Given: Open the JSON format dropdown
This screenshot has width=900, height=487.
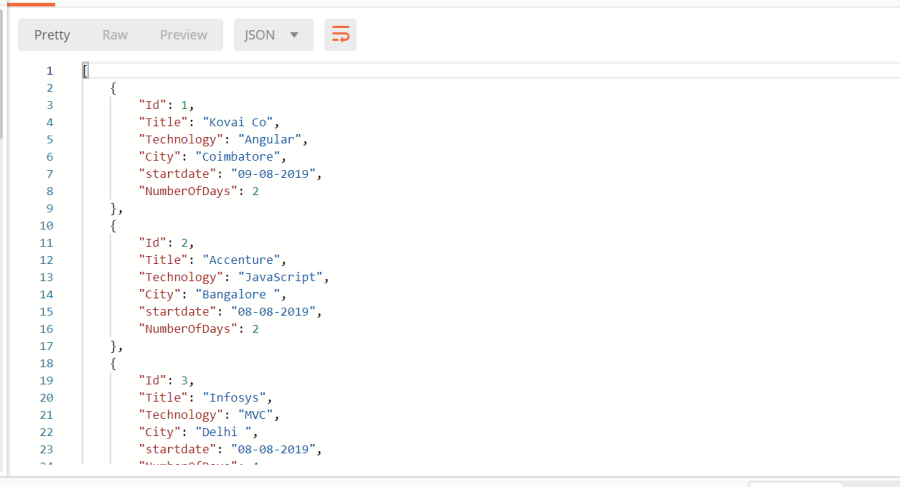Looking at the screenshot, I should tap(273, 35).
